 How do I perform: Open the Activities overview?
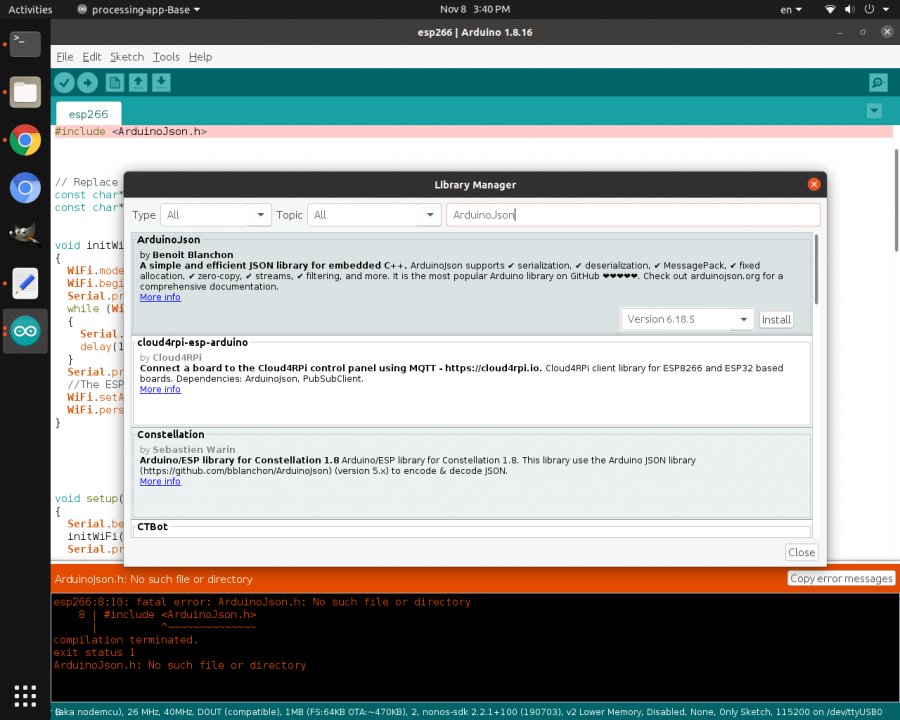pyautogui.click(x=30, y=10)
